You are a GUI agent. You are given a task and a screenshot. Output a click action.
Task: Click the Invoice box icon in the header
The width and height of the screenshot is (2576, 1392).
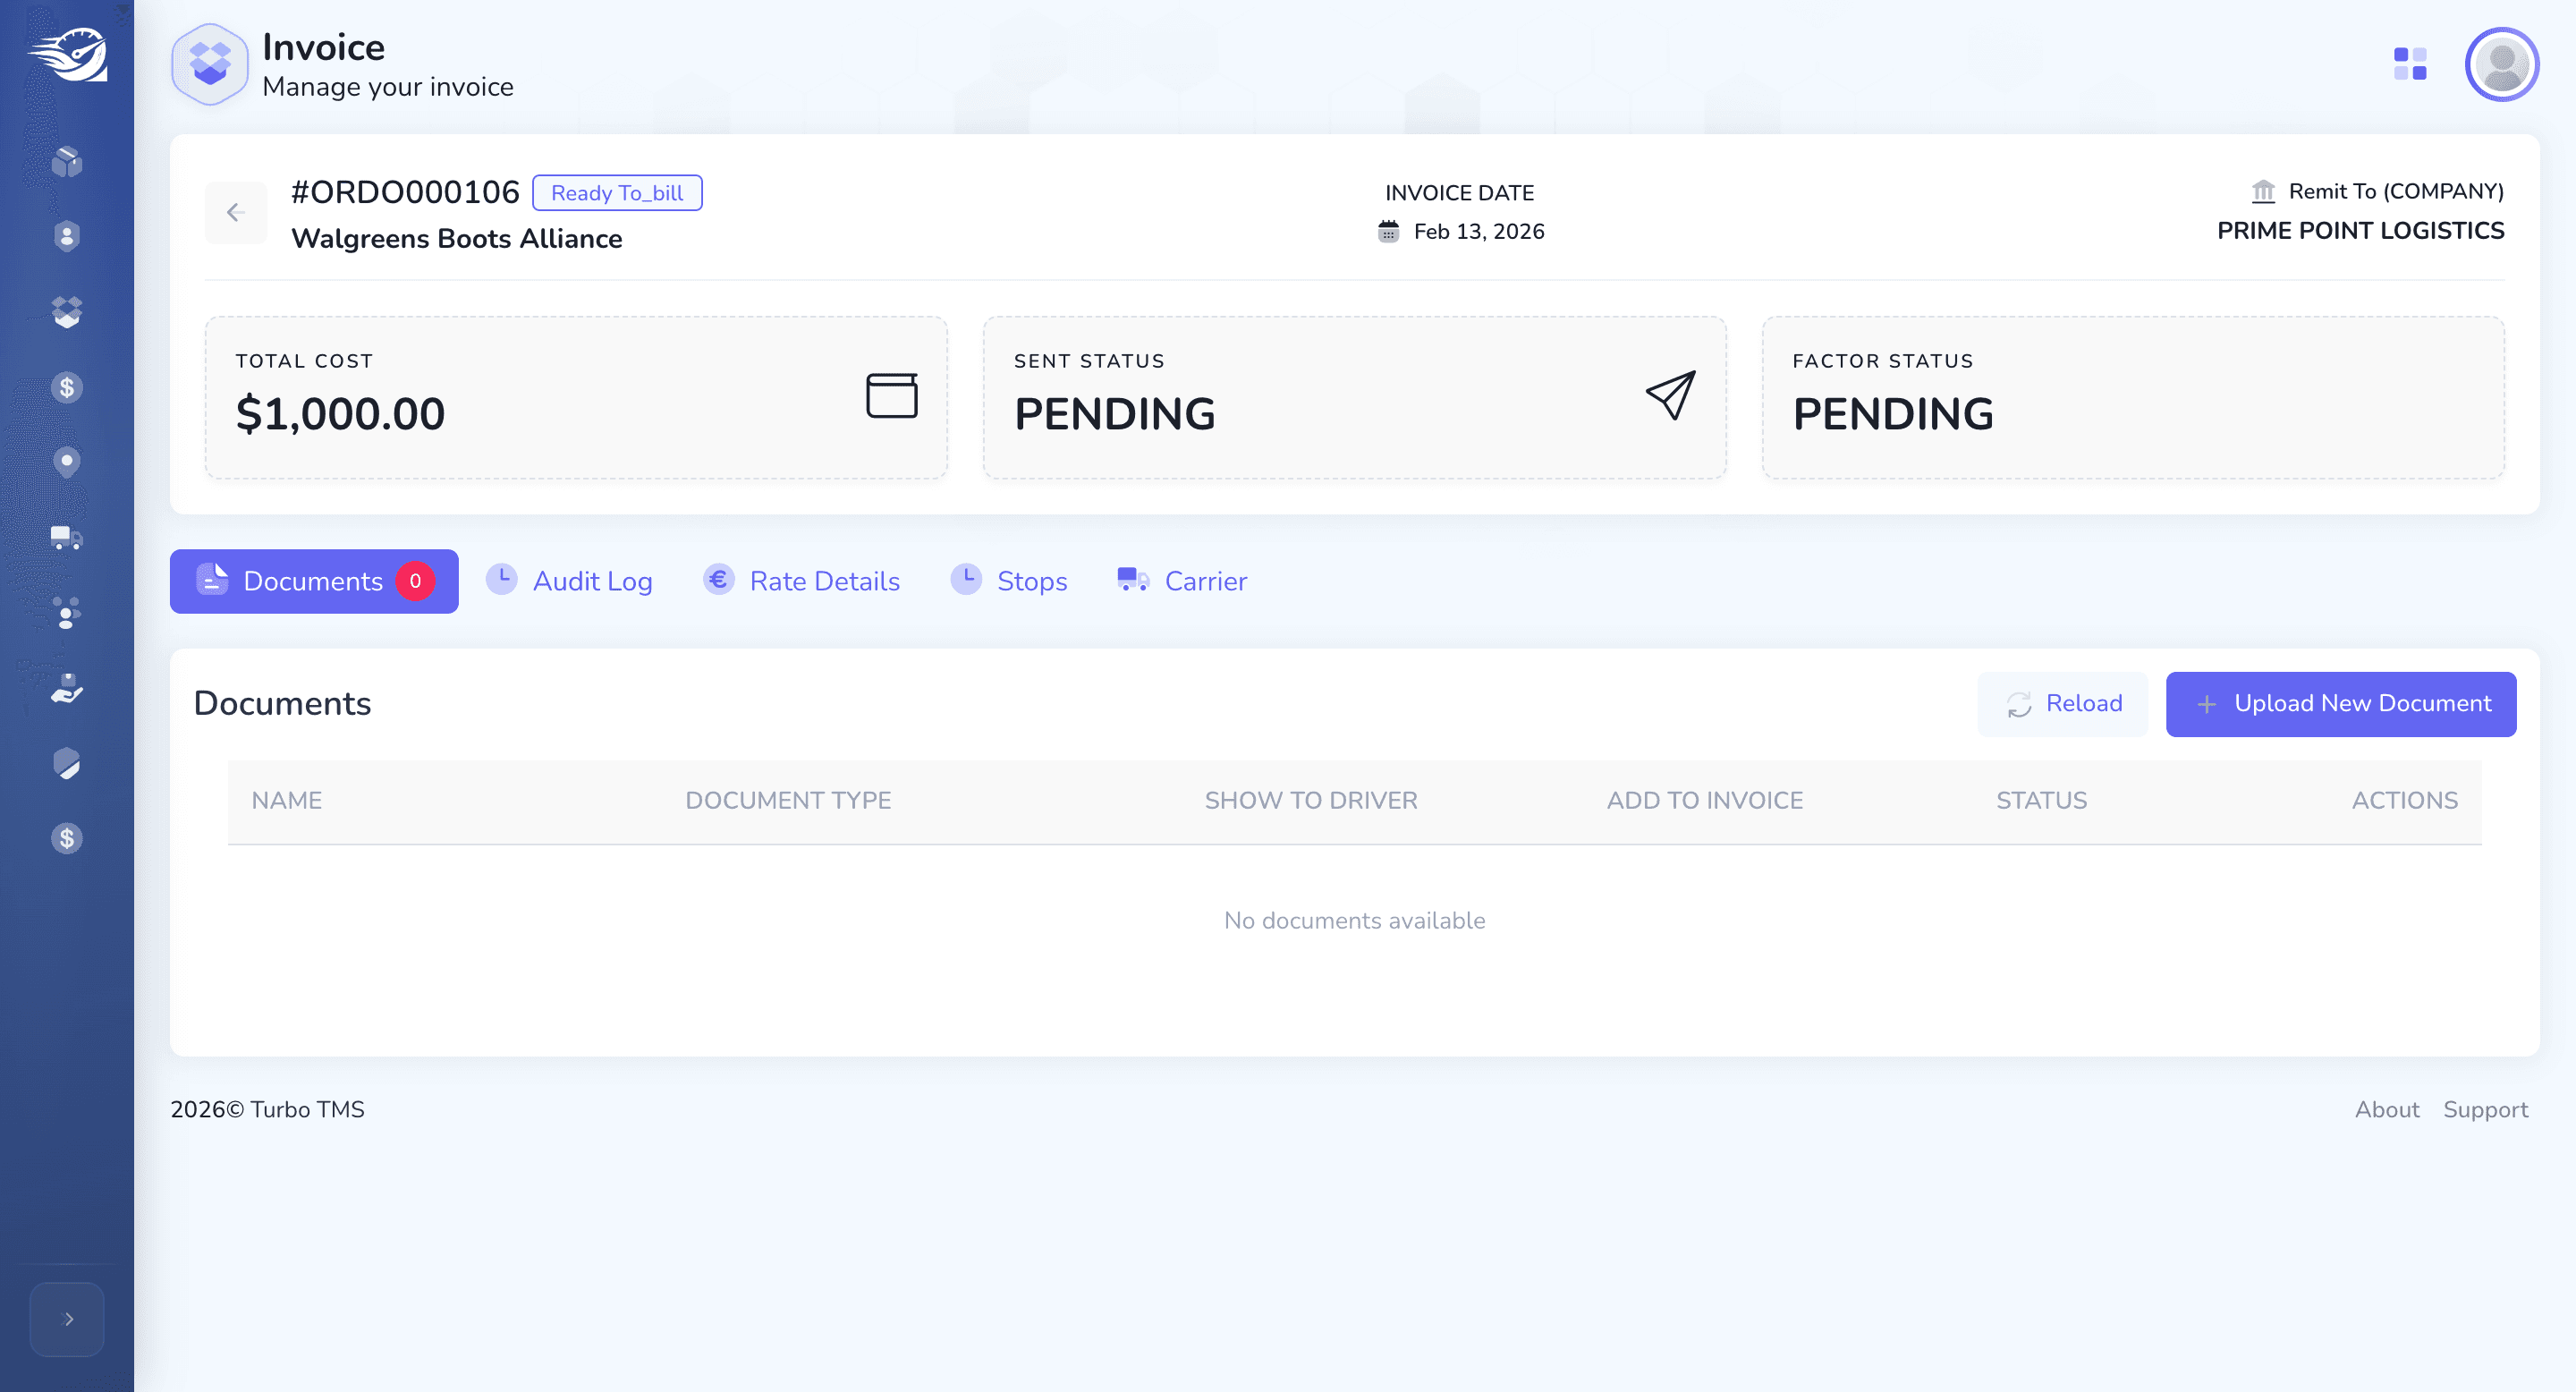tap(210, 64)
